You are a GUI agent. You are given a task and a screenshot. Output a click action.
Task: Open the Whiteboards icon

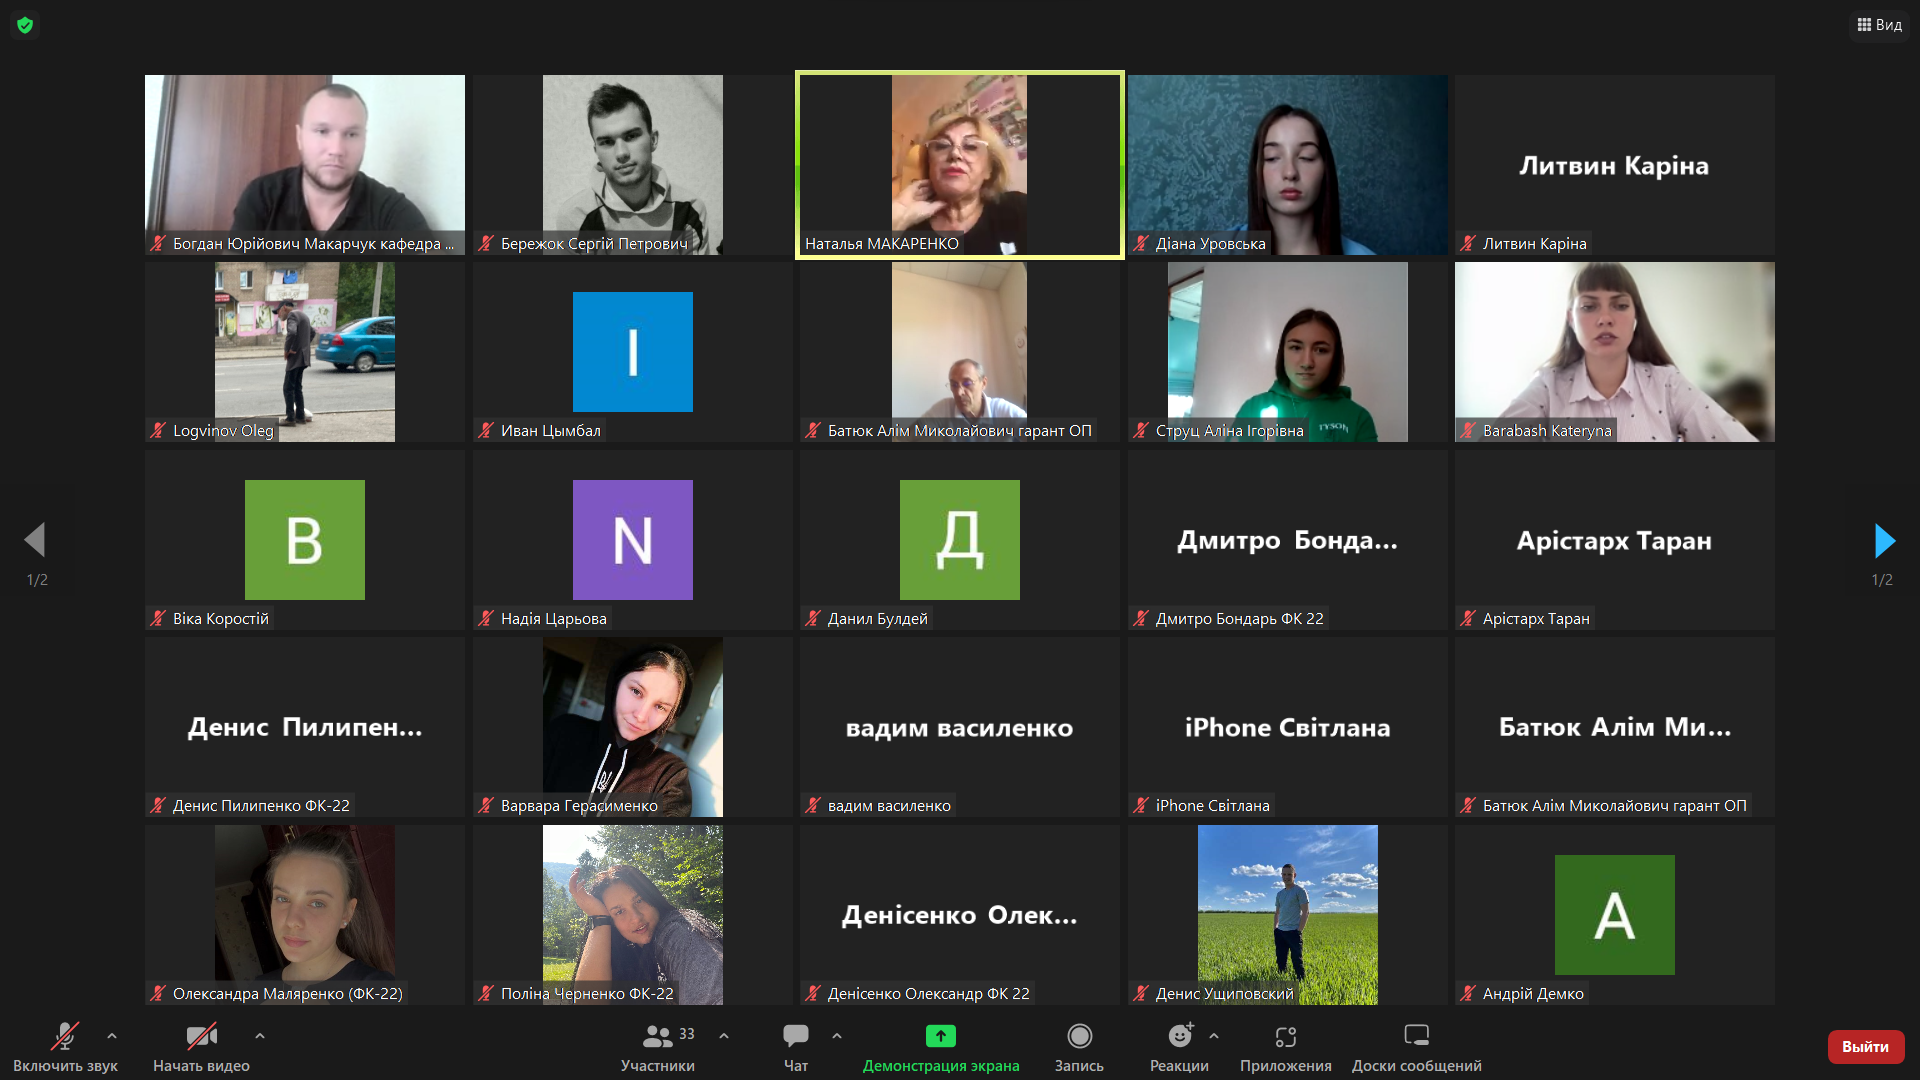click(x=1416, y=1037)
